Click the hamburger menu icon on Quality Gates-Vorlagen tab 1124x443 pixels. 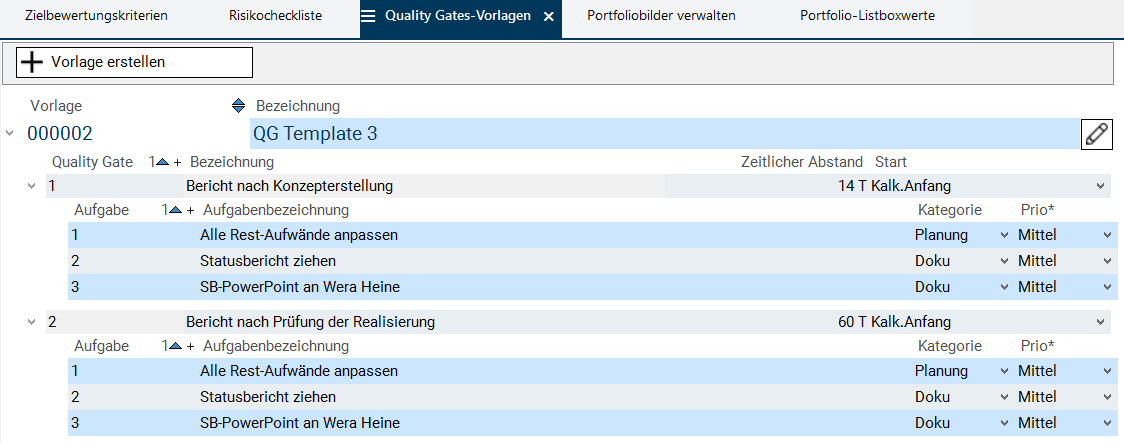tap(368, 17)
